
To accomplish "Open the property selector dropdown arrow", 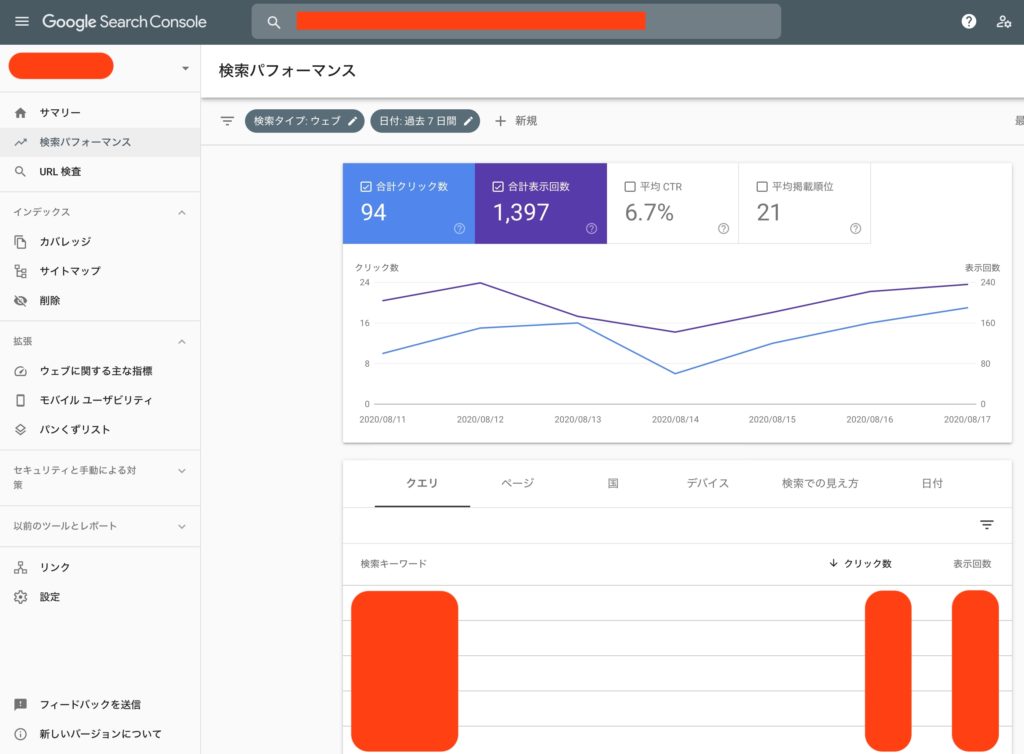I will [185, 68].
